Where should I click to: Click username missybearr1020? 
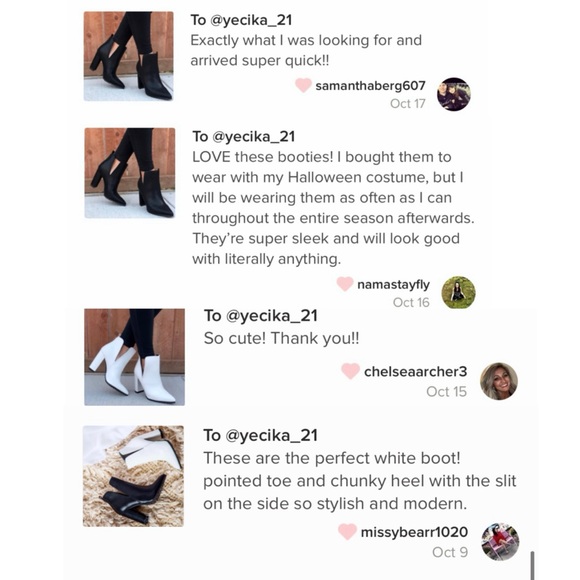pyautogui.click(x=414, y=532)
